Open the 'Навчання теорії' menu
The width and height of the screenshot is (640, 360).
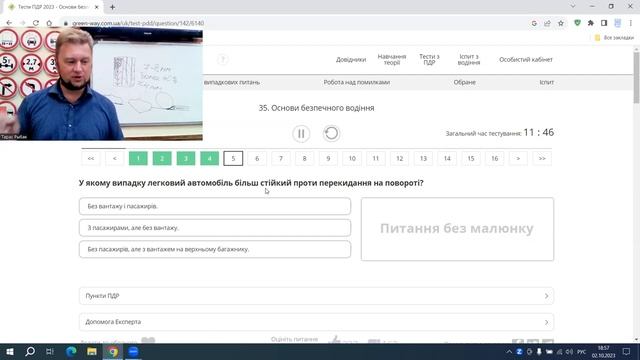[391, 60]
